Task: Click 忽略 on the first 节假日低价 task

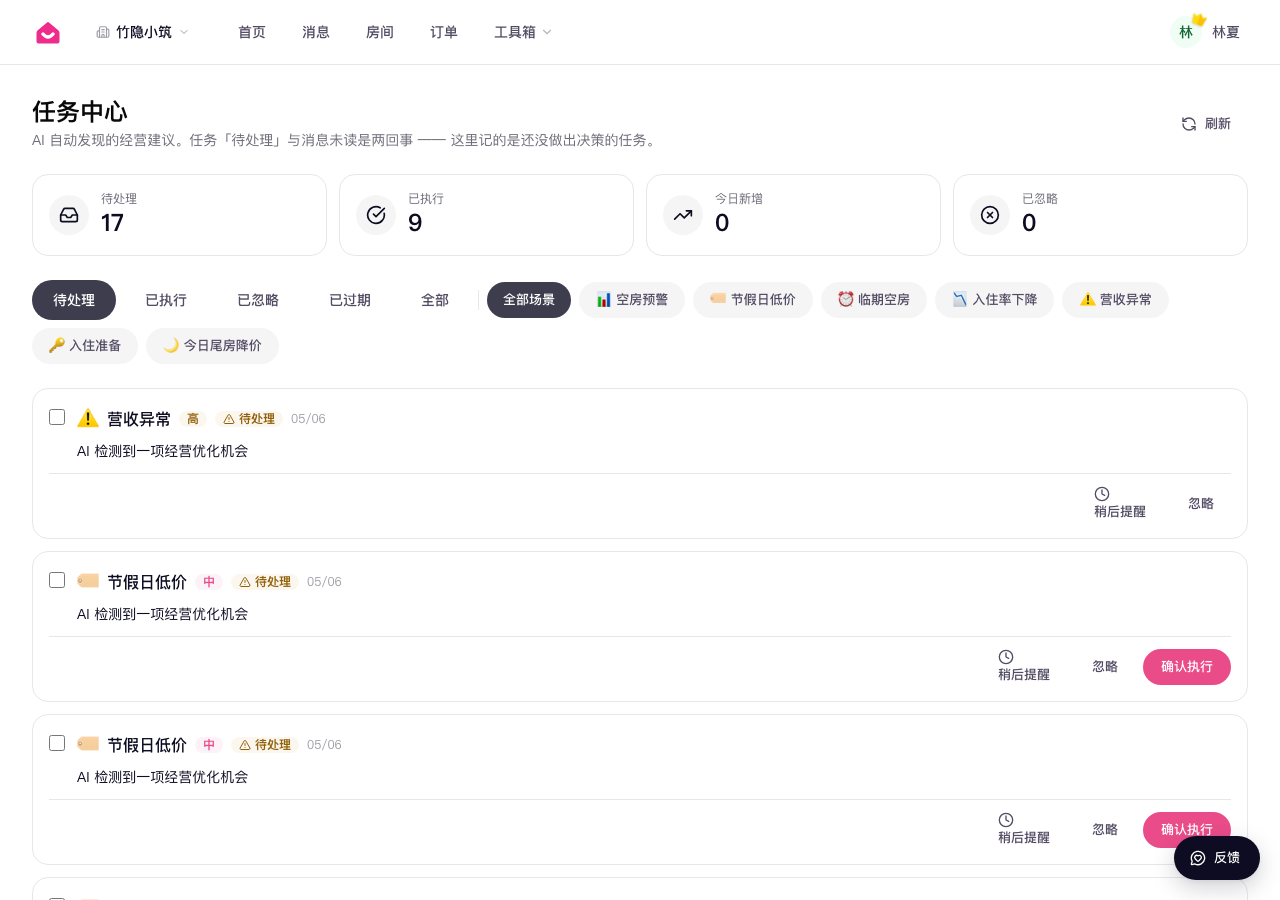Action: [1105, 667]
